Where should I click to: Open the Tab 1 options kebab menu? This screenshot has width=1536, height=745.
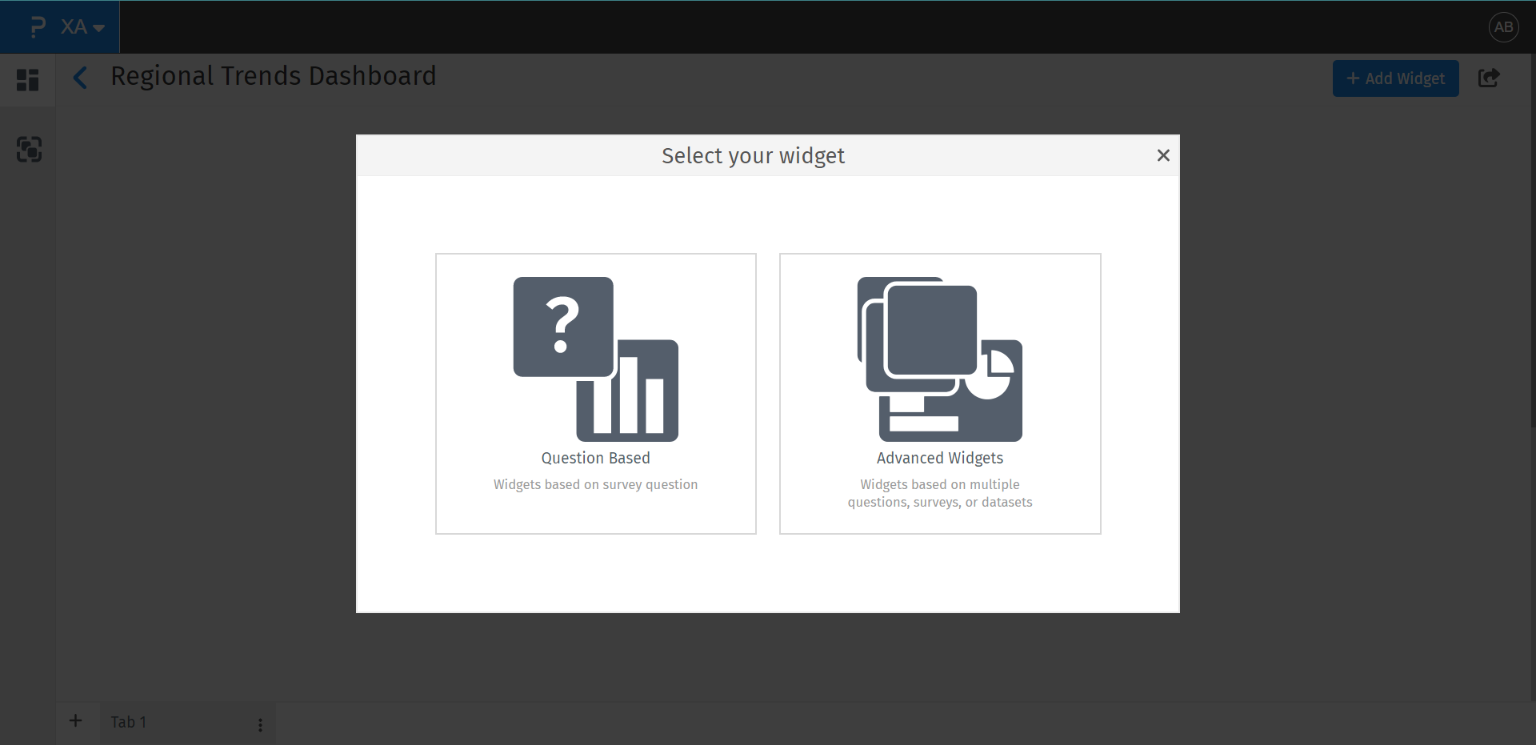(259, 722)
